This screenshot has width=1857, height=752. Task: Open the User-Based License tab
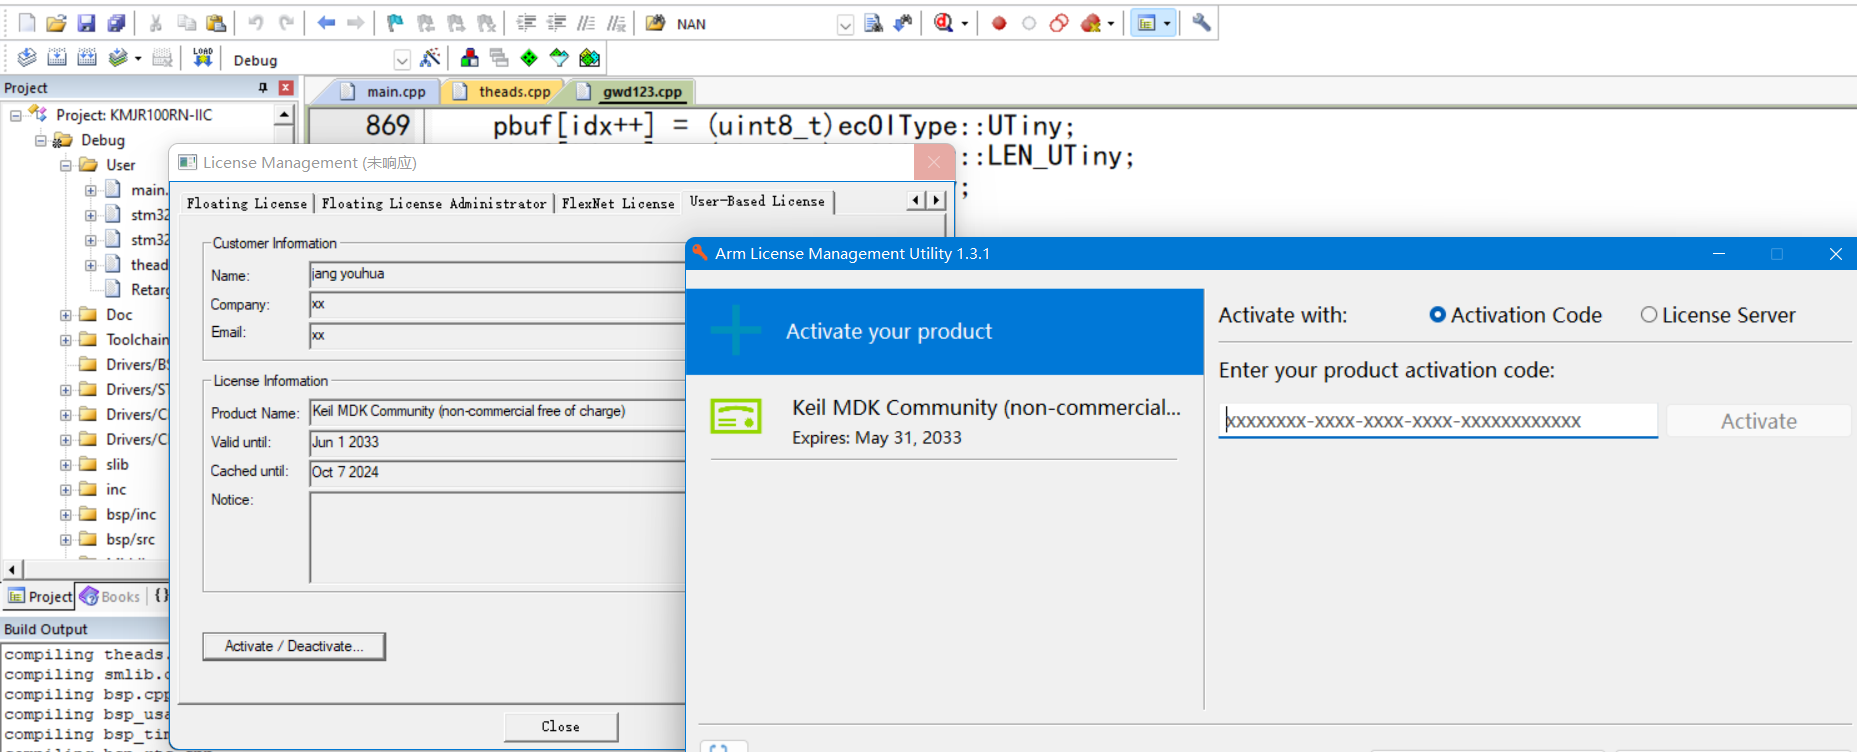coord(757,202)
